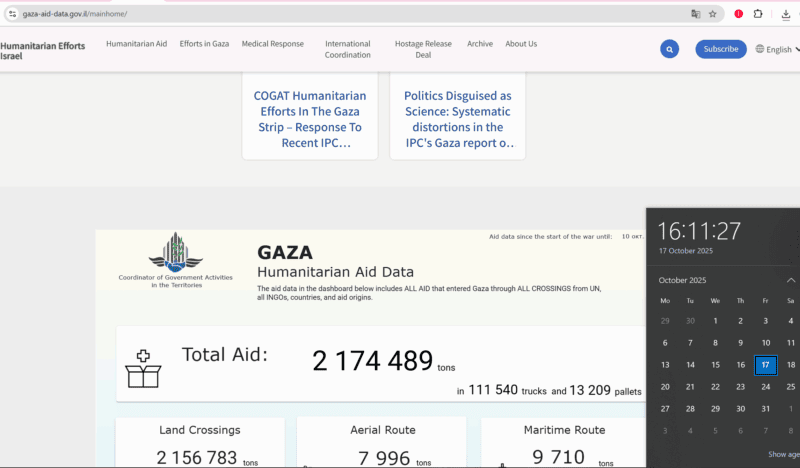Click the translate page icon in address bar
Viewport: 800px width, 468px height.
(695, 14)
